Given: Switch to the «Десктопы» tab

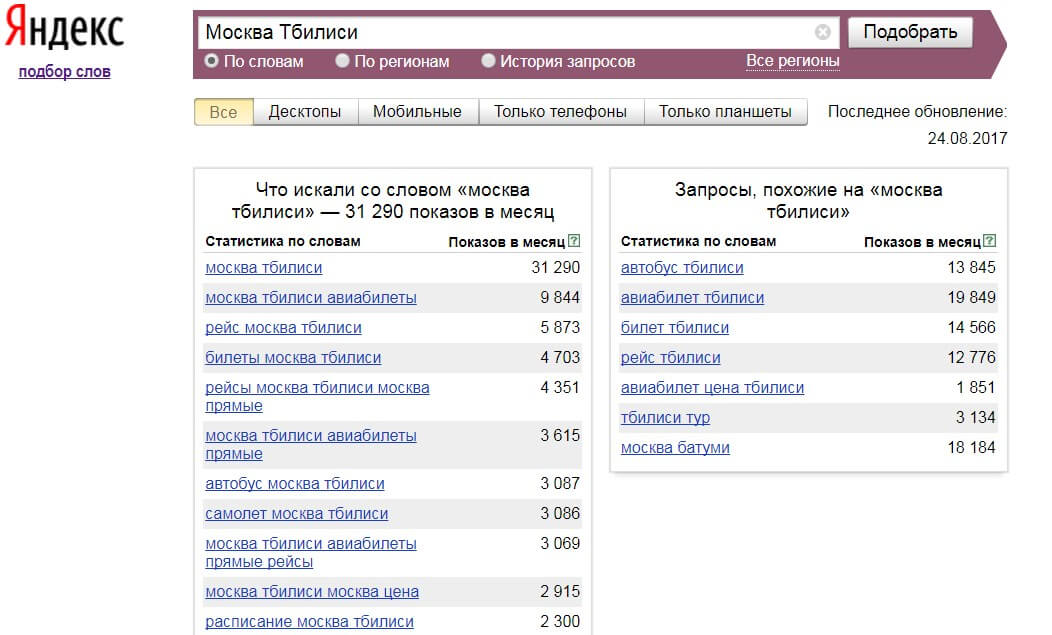Looking at the screenshot, I should click(x=304, y=111).
